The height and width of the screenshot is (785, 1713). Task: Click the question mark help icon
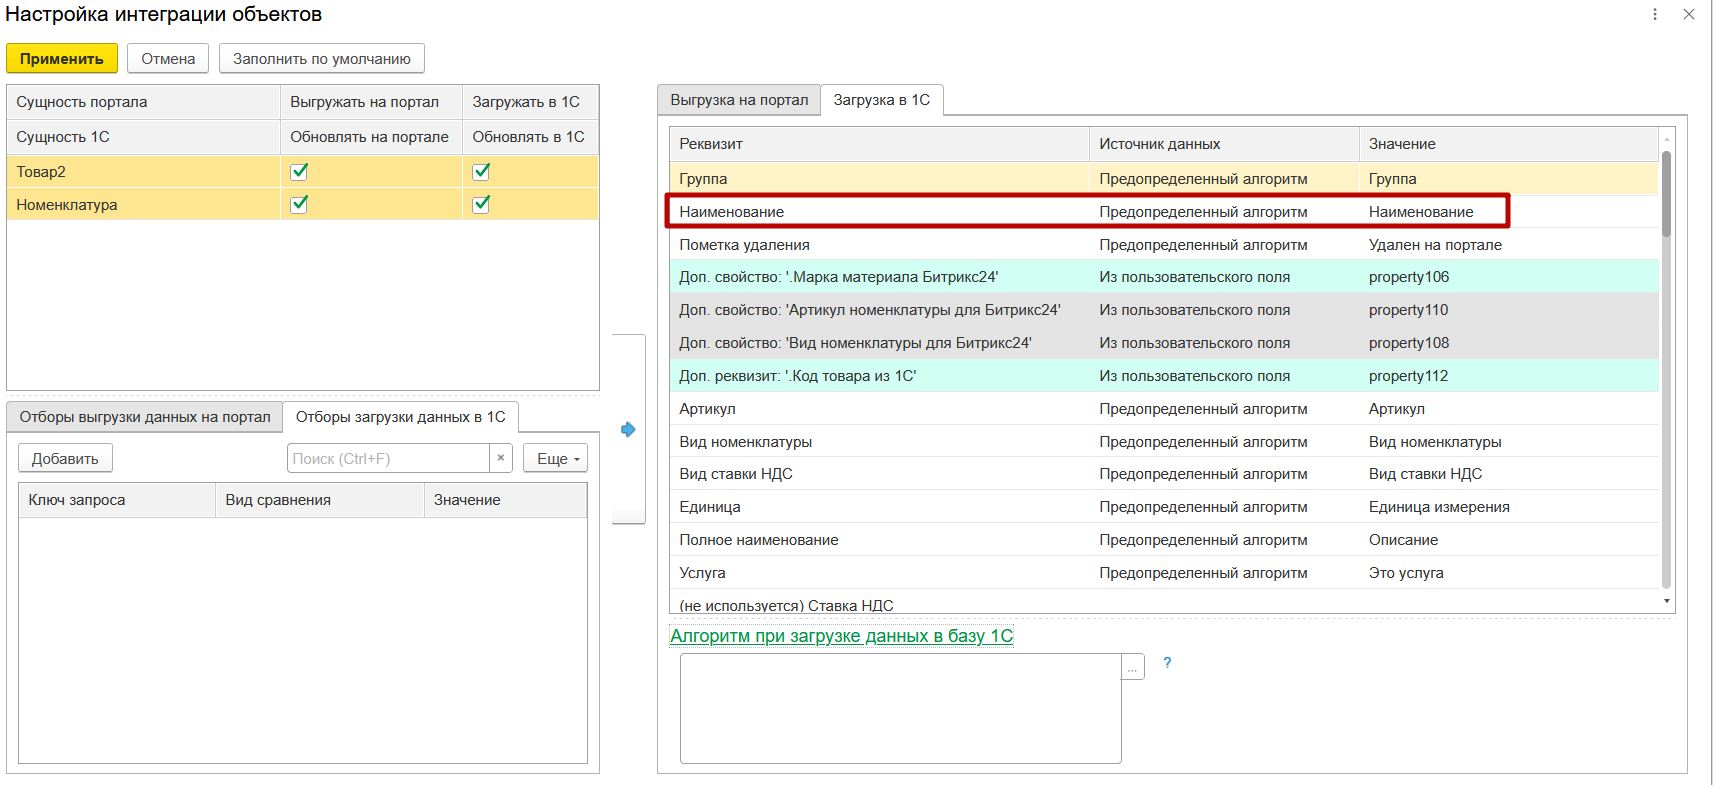(x=1167, y=663)
